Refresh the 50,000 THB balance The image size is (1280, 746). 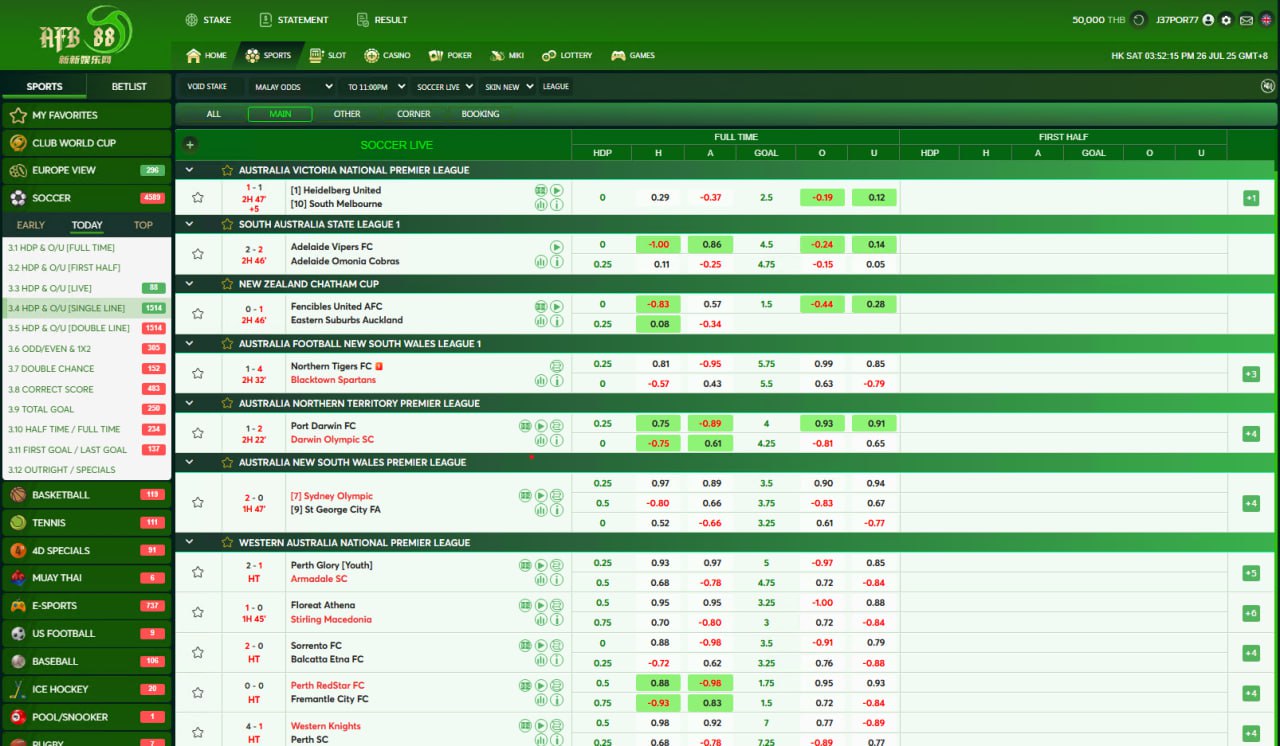click(x=1139, y=20)
